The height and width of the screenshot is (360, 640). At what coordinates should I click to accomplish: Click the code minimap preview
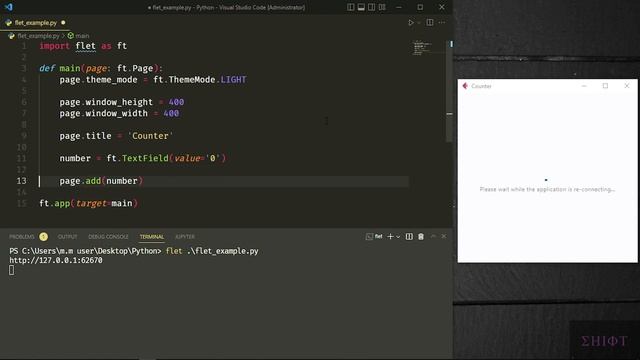pyautogui.click(x=422, y=48)
